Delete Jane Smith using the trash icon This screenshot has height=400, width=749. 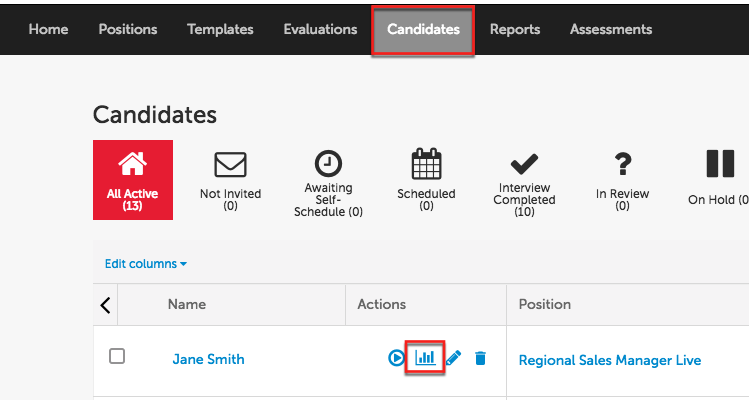click(x=480, y=358)
